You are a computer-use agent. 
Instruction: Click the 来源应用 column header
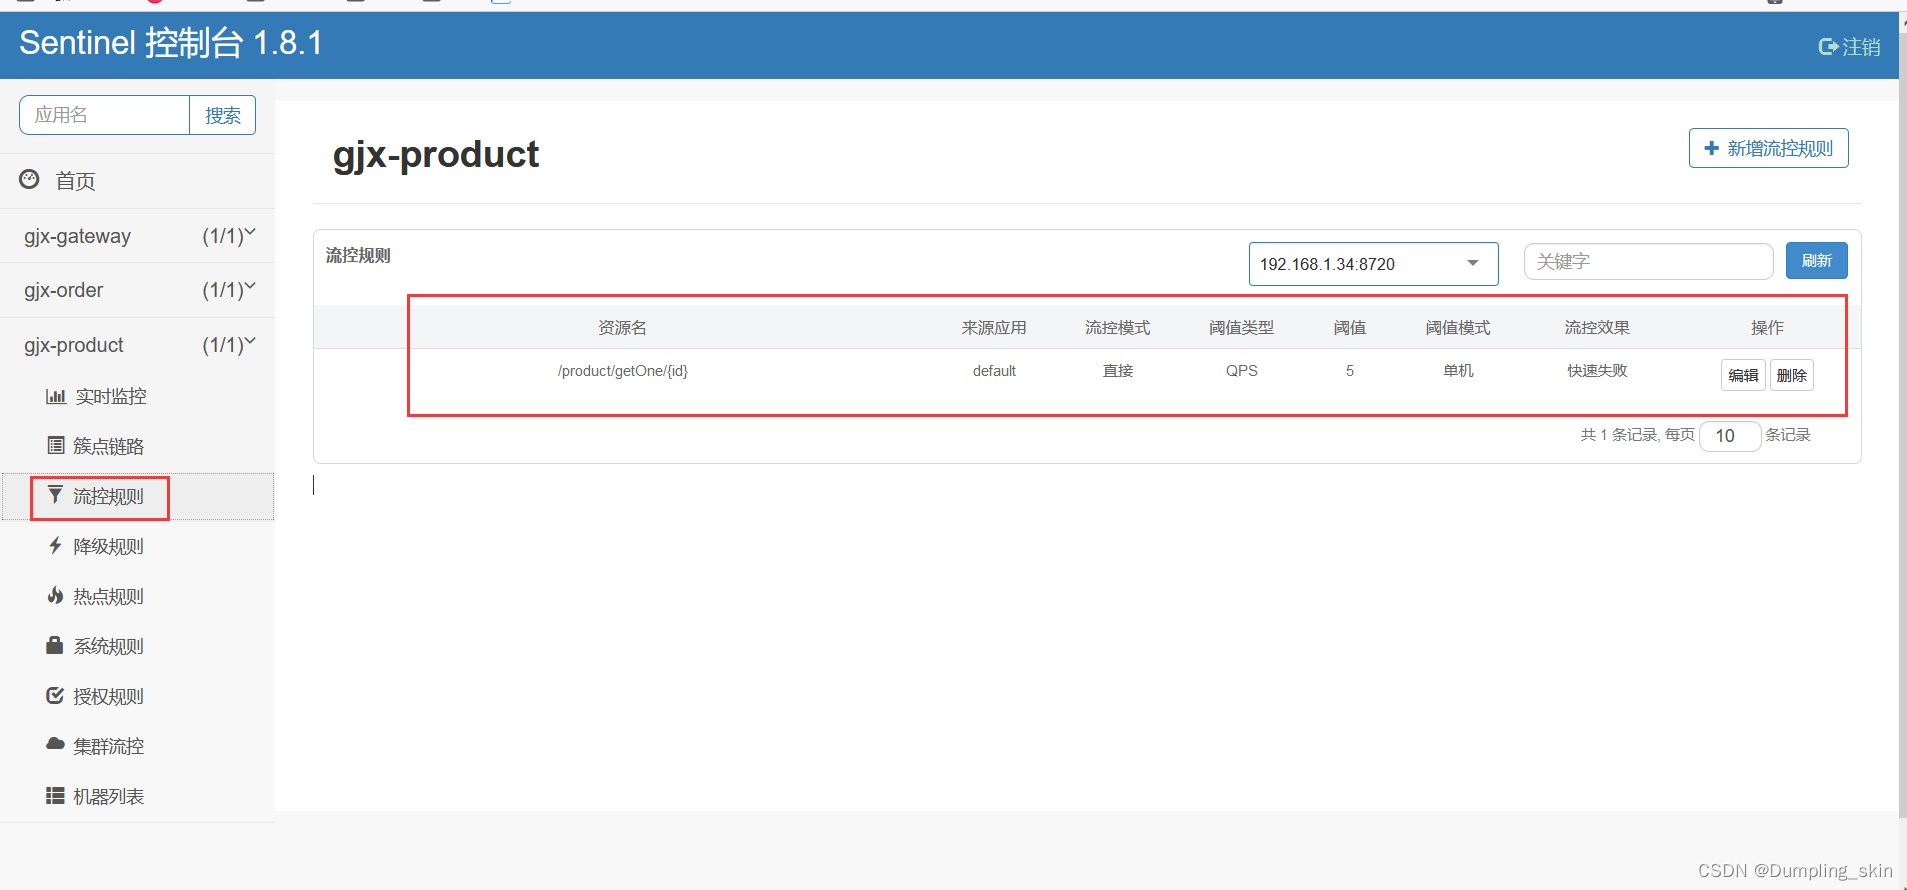tap(994, 327)
